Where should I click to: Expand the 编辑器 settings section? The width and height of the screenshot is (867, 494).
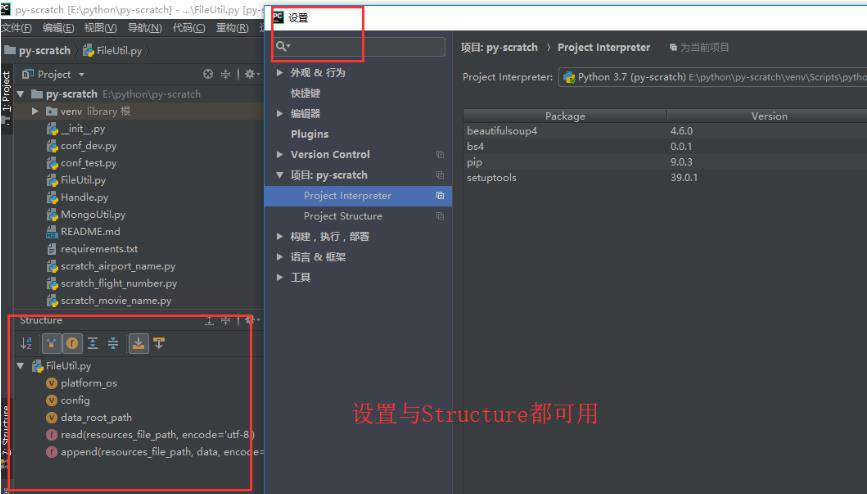[280, 113]
